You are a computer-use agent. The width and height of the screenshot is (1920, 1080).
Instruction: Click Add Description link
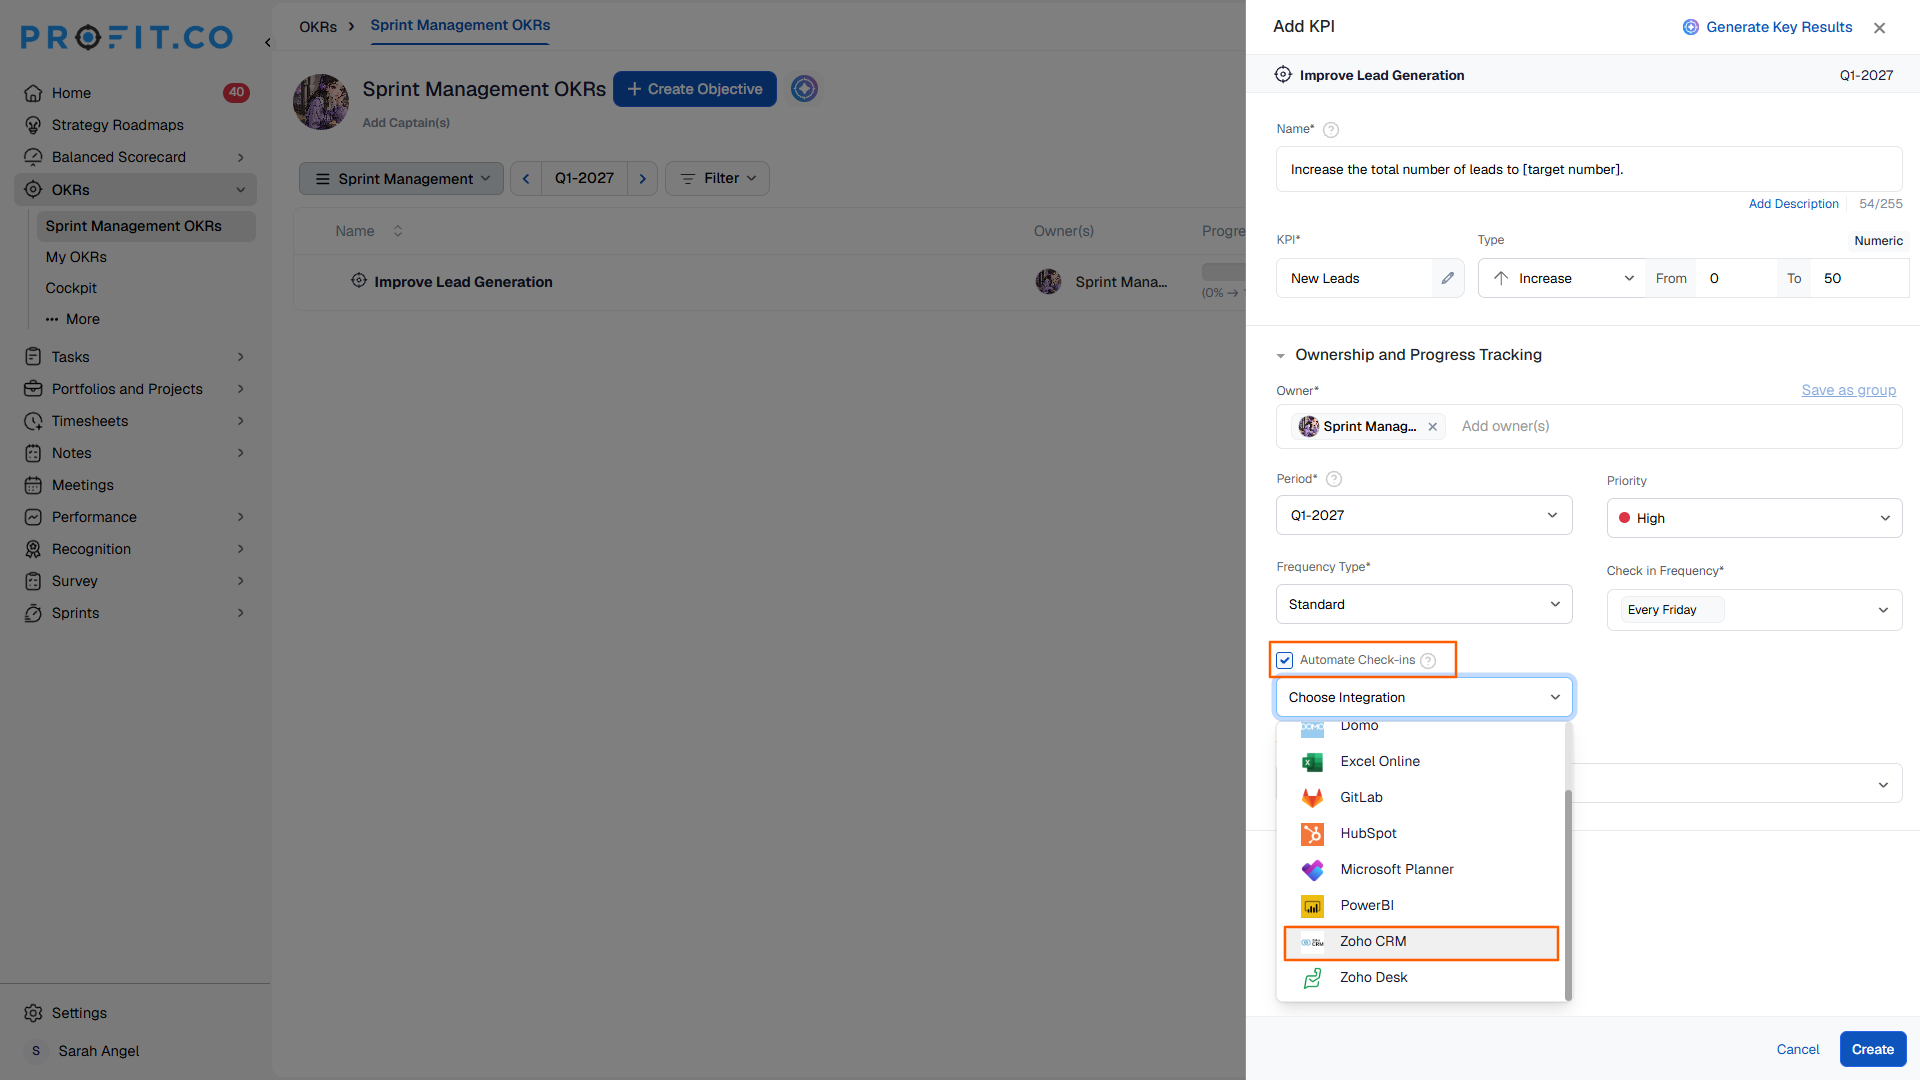(1793, 204)
